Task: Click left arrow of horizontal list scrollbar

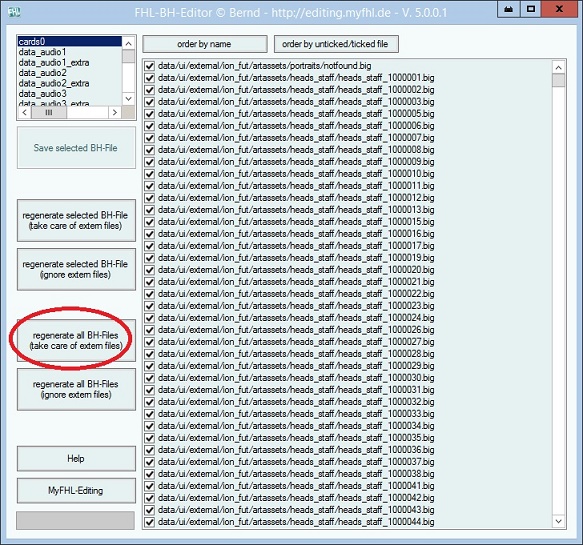Action: click(x=25, y=112)
